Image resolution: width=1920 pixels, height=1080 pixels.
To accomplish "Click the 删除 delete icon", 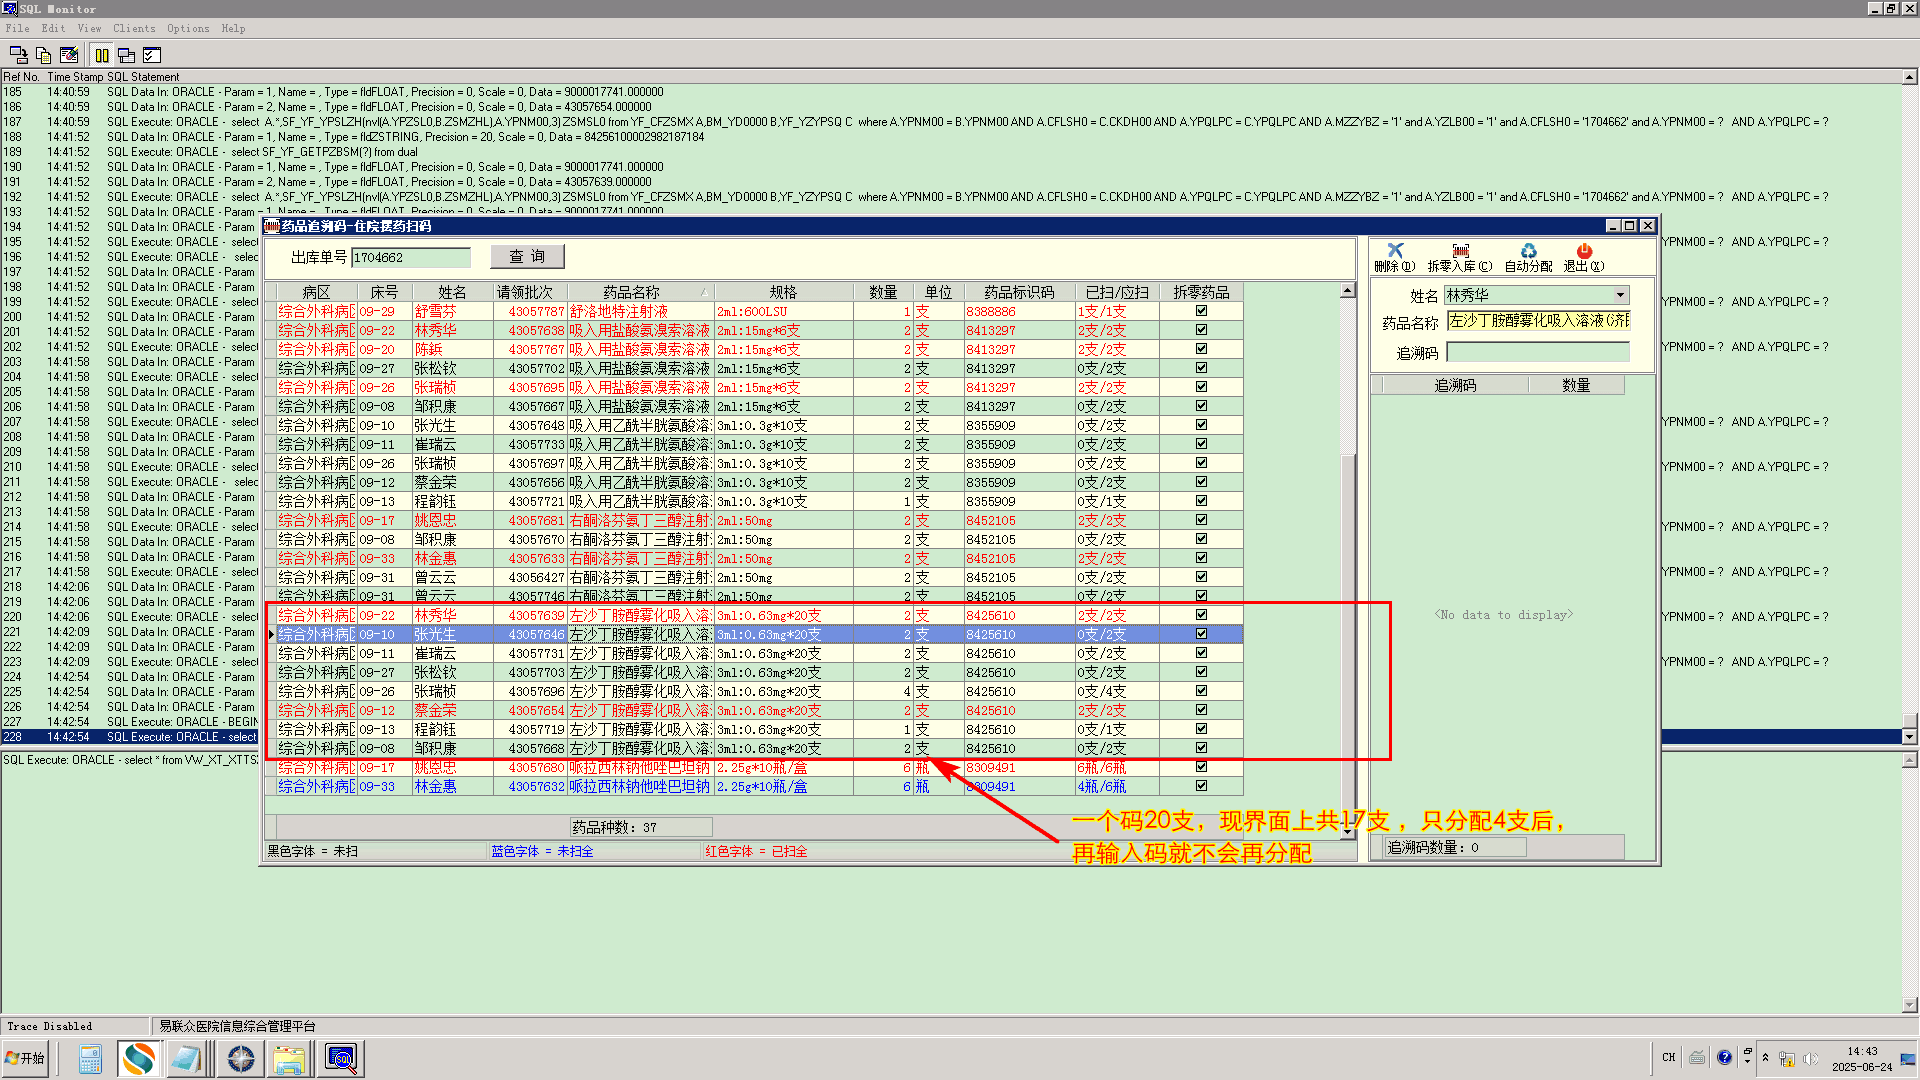I will click(x=1394, y=251).
